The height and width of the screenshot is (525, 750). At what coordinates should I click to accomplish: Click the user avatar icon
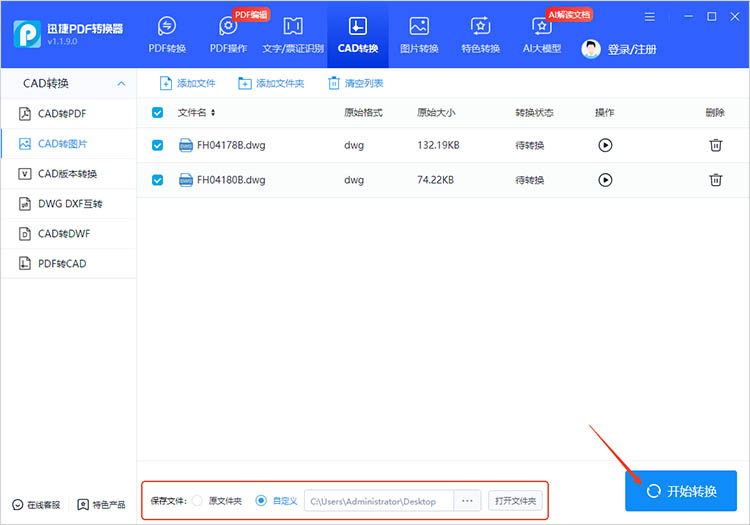click(x=591, y=49)
